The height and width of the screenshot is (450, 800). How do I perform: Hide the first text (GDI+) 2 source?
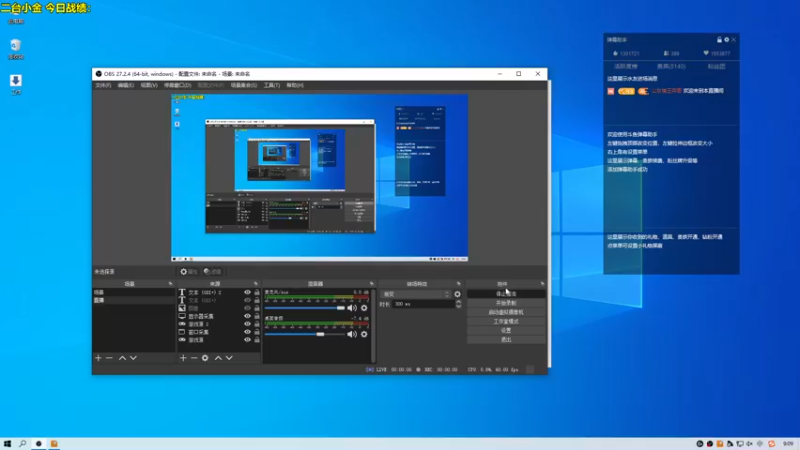(x=247, y=292)
